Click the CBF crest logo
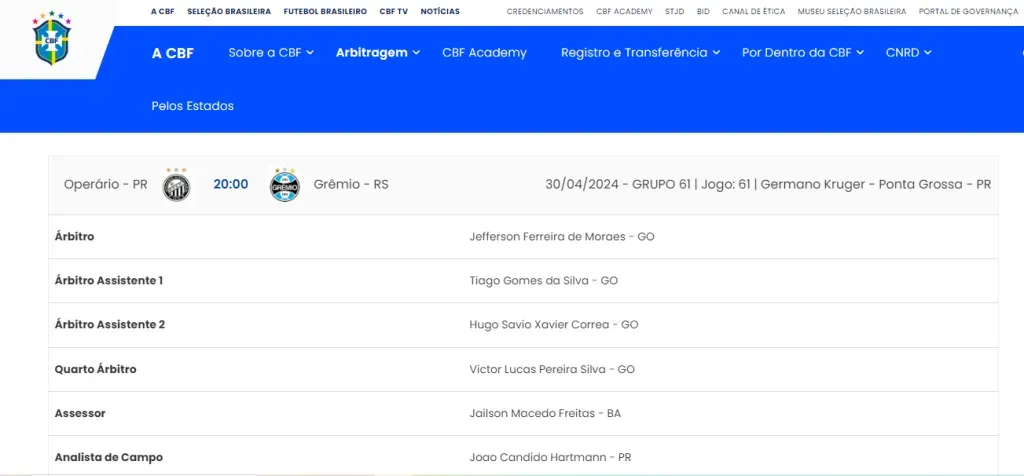This screenshot has width=1024, height=476. click(52, 39)
